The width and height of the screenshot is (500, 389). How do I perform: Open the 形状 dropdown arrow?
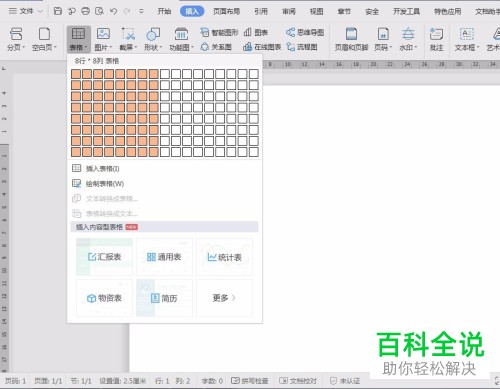pyautogui.click(x=160, y=47)
